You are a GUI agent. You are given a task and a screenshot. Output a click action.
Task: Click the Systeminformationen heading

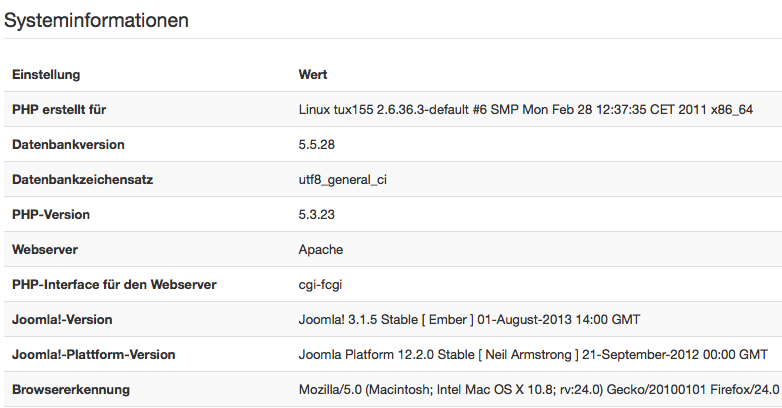click(x=96, y=20)
